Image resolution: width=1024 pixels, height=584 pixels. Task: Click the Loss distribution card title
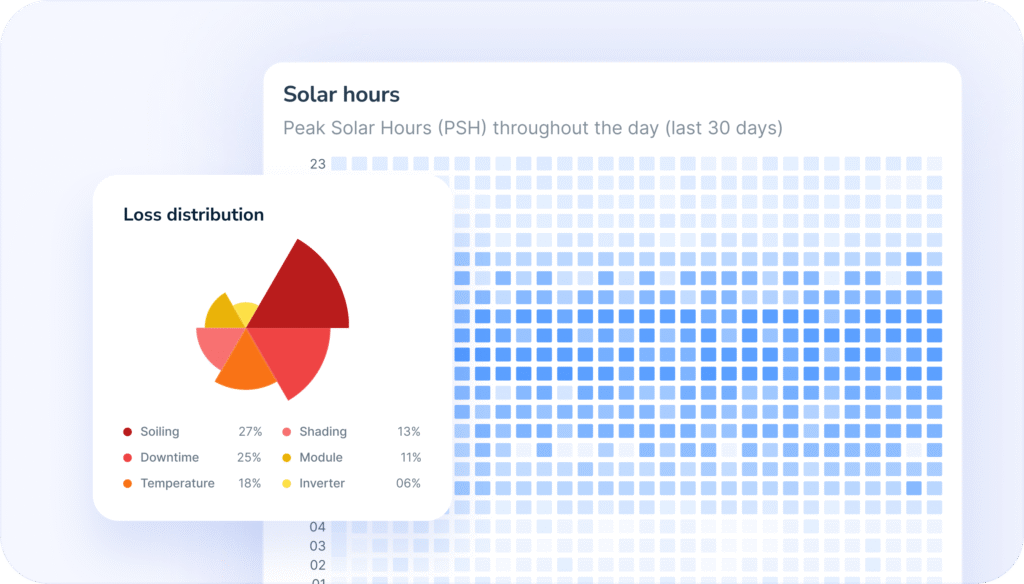(193, 215)
